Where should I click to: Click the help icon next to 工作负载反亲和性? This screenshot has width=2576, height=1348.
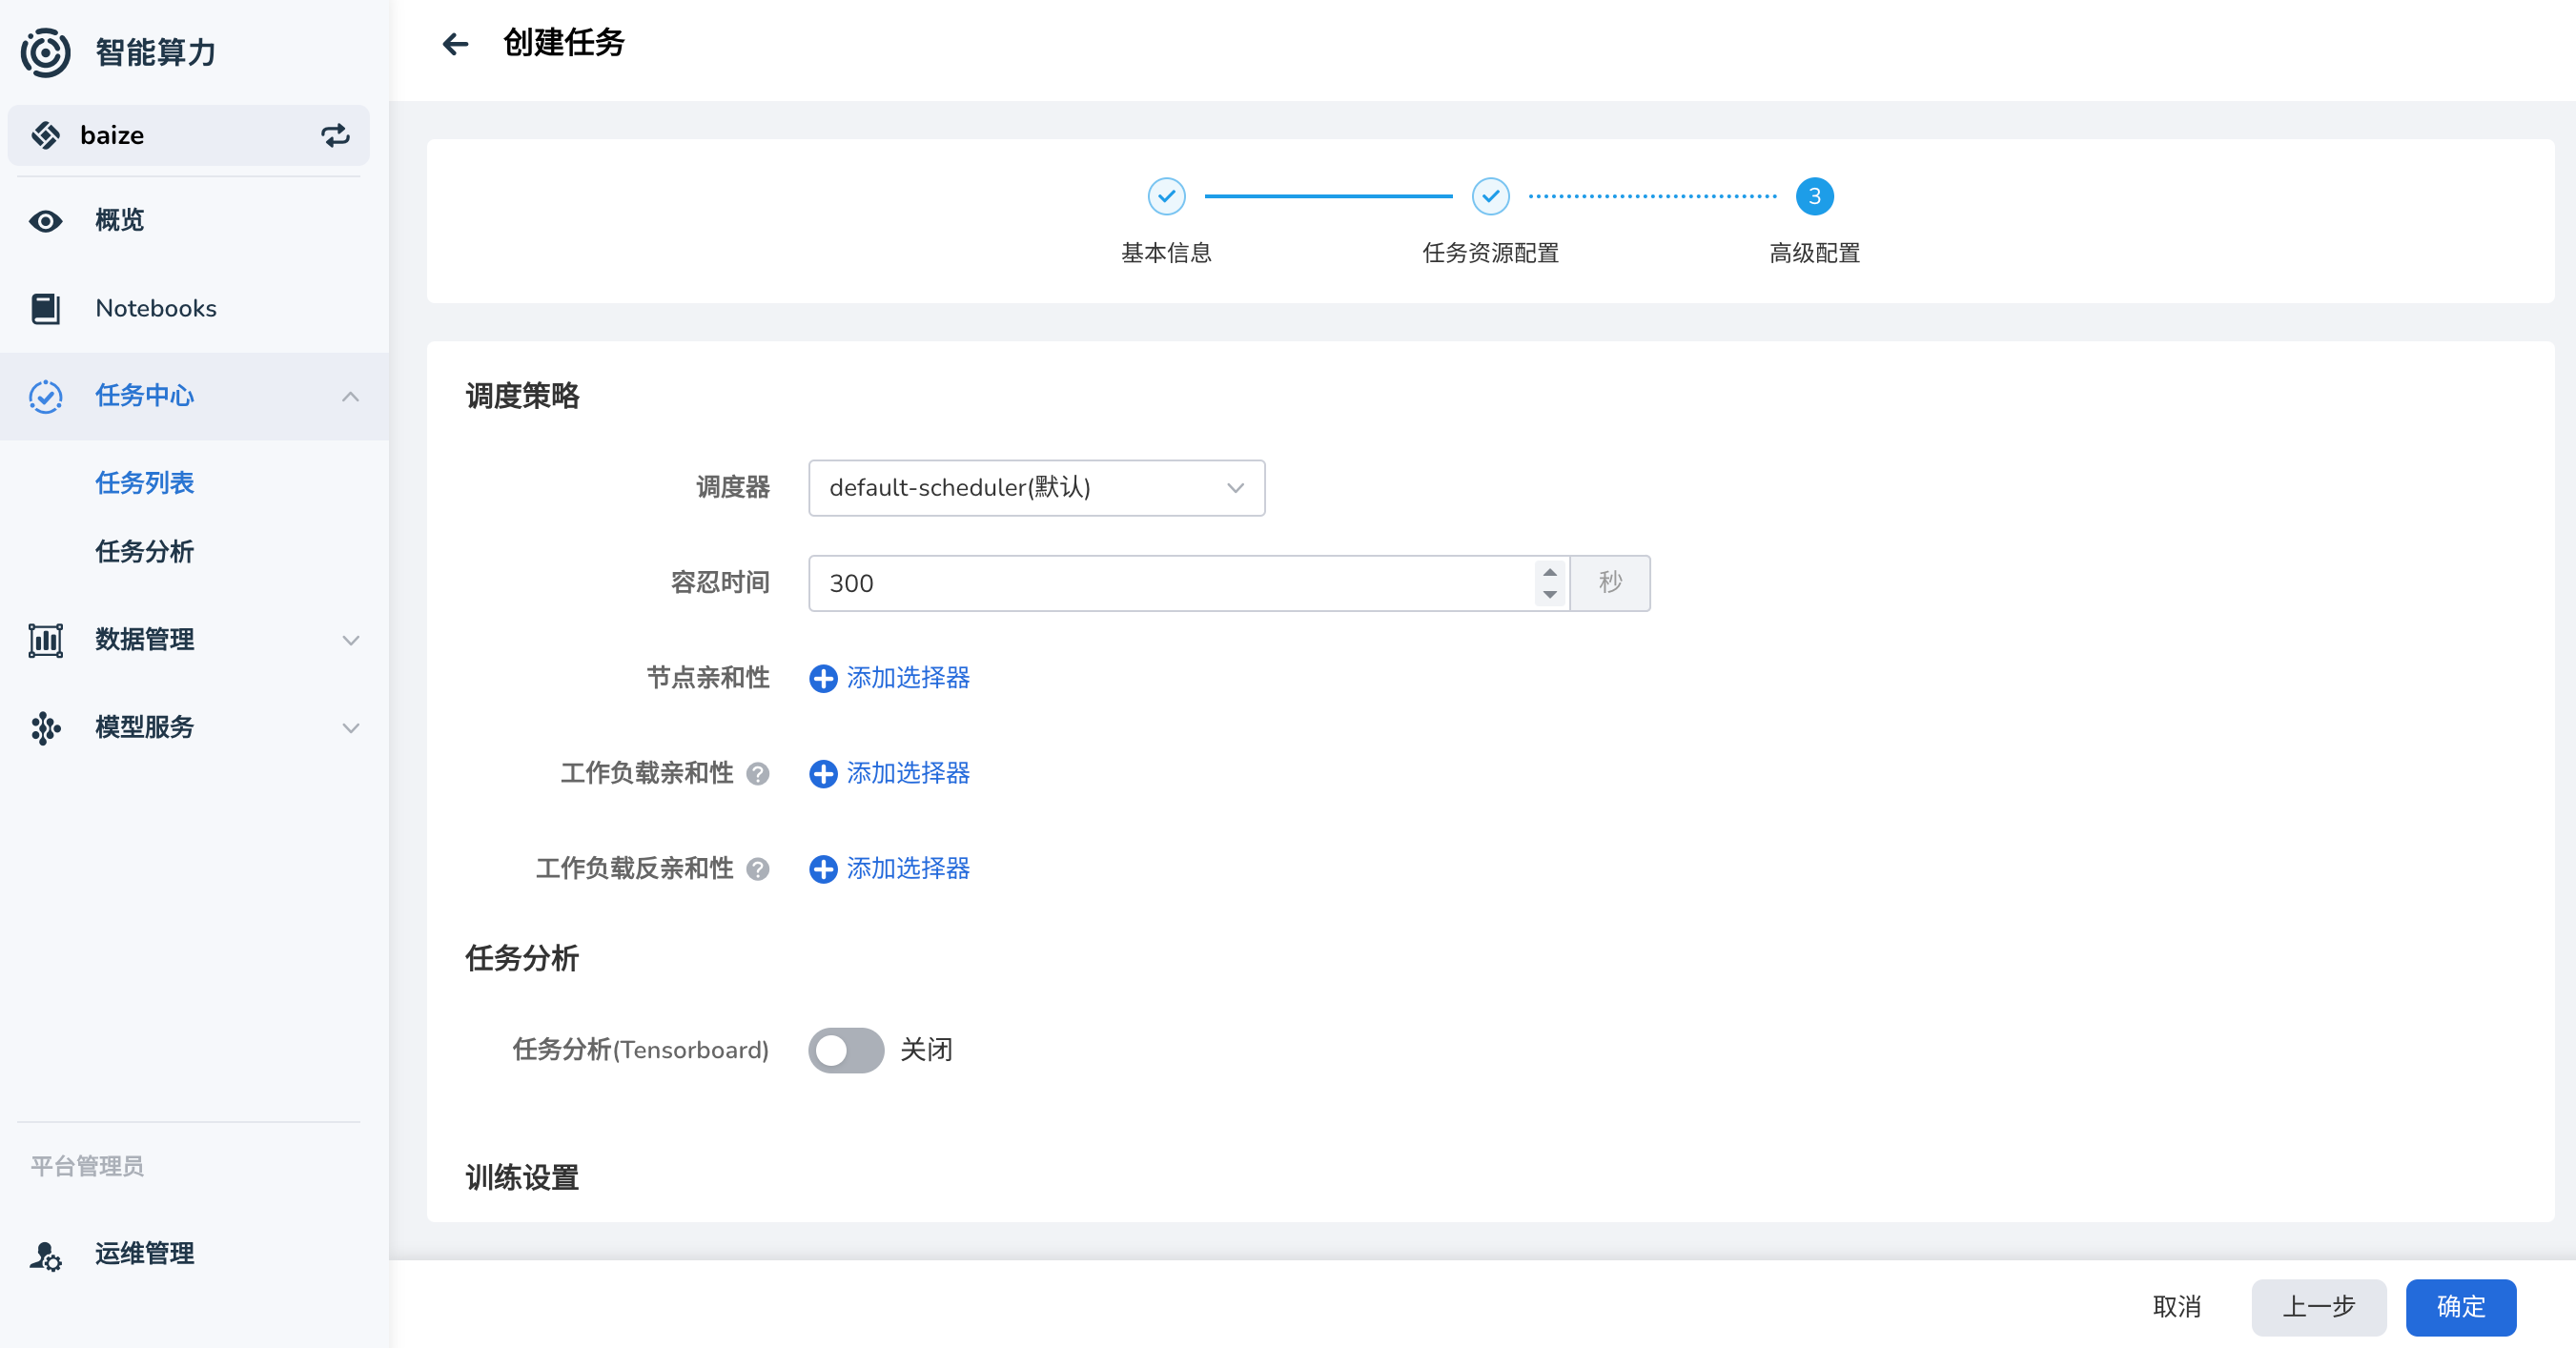pos(758,869)
